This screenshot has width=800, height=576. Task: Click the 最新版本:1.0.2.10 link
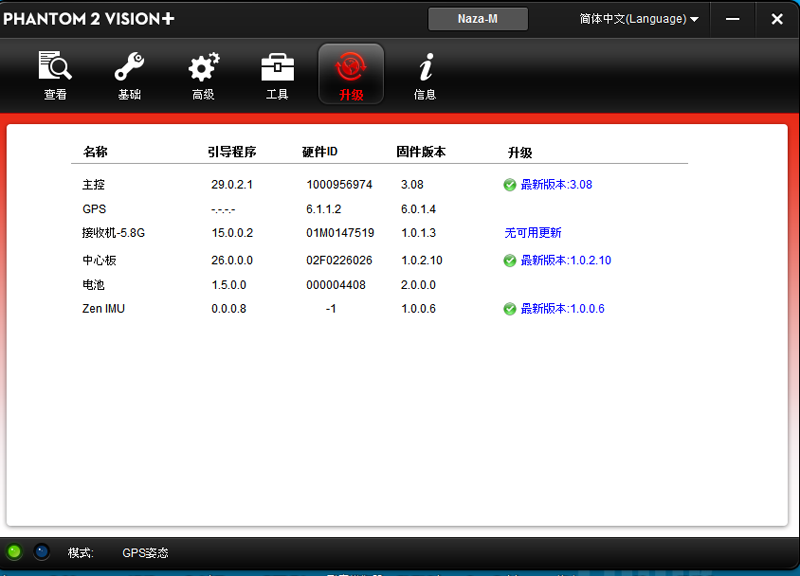pos(566,260)
